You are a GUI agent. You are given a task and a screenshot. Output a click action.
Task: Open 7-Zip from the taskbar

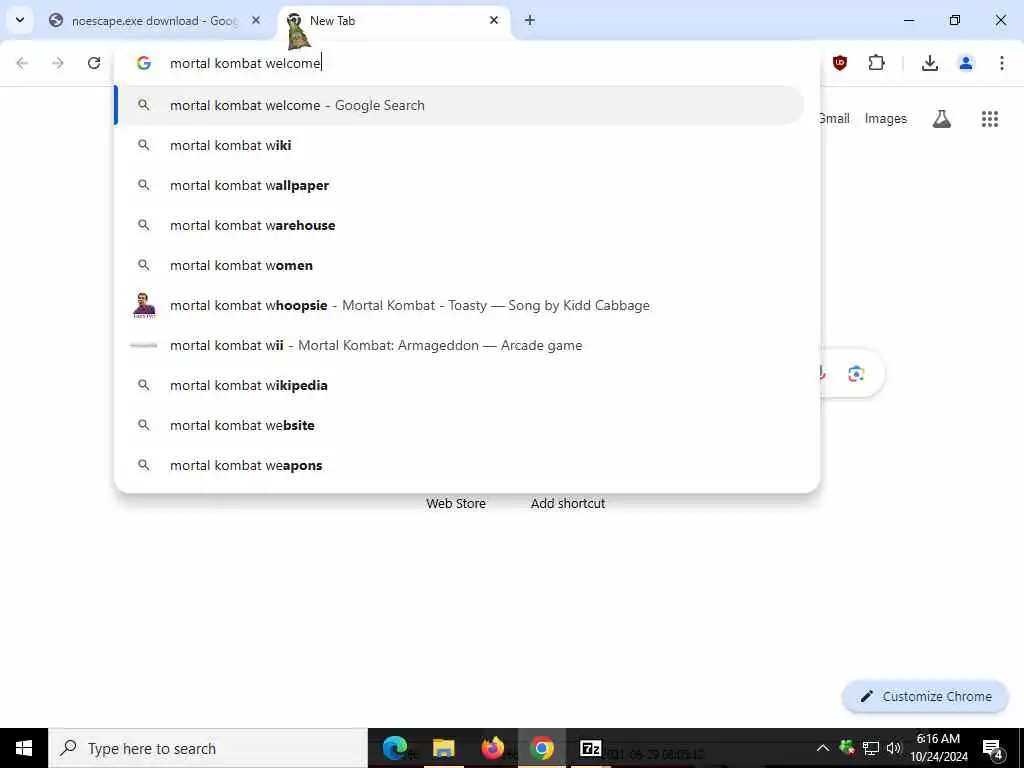[x=591, y=748]
